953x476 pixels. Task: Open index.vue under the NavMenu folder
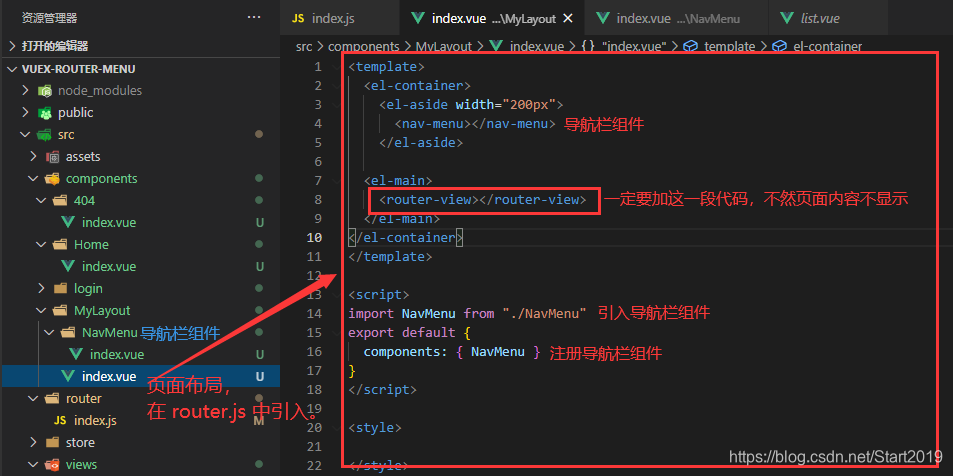point(117,354)
